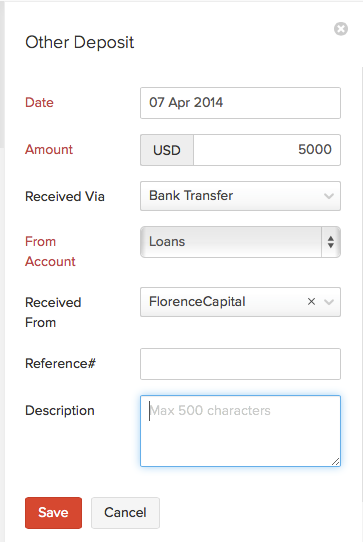This screenshot has width=363, height=542.
Task: Click the Other Deposit title
Action: pyautogui.click(x=80, y=42)
